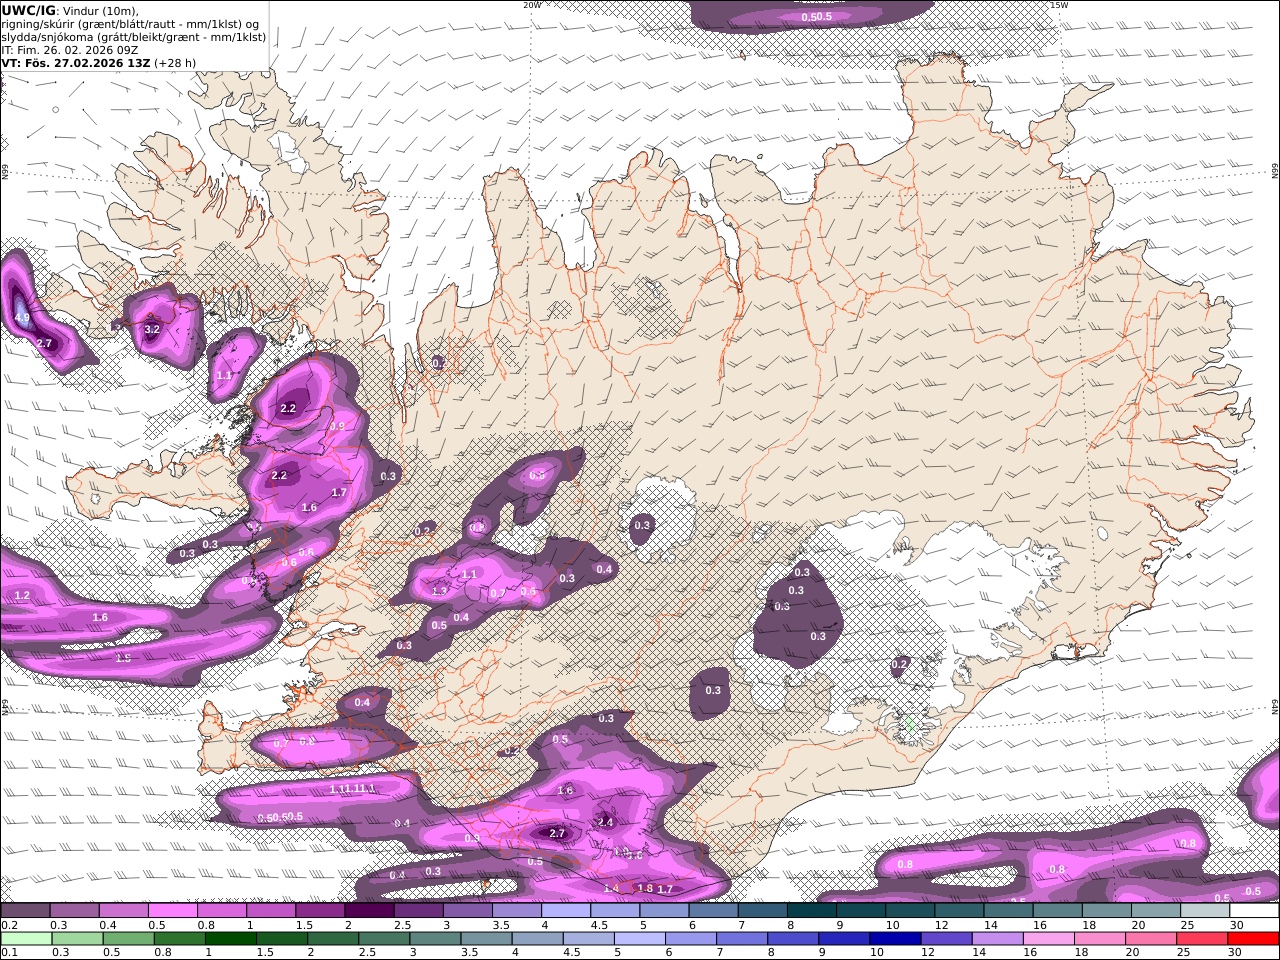Pick the 2.5 swatch in the snow legend row
1280x960 pixels.
pyautogui.click(x=417, y=910)
